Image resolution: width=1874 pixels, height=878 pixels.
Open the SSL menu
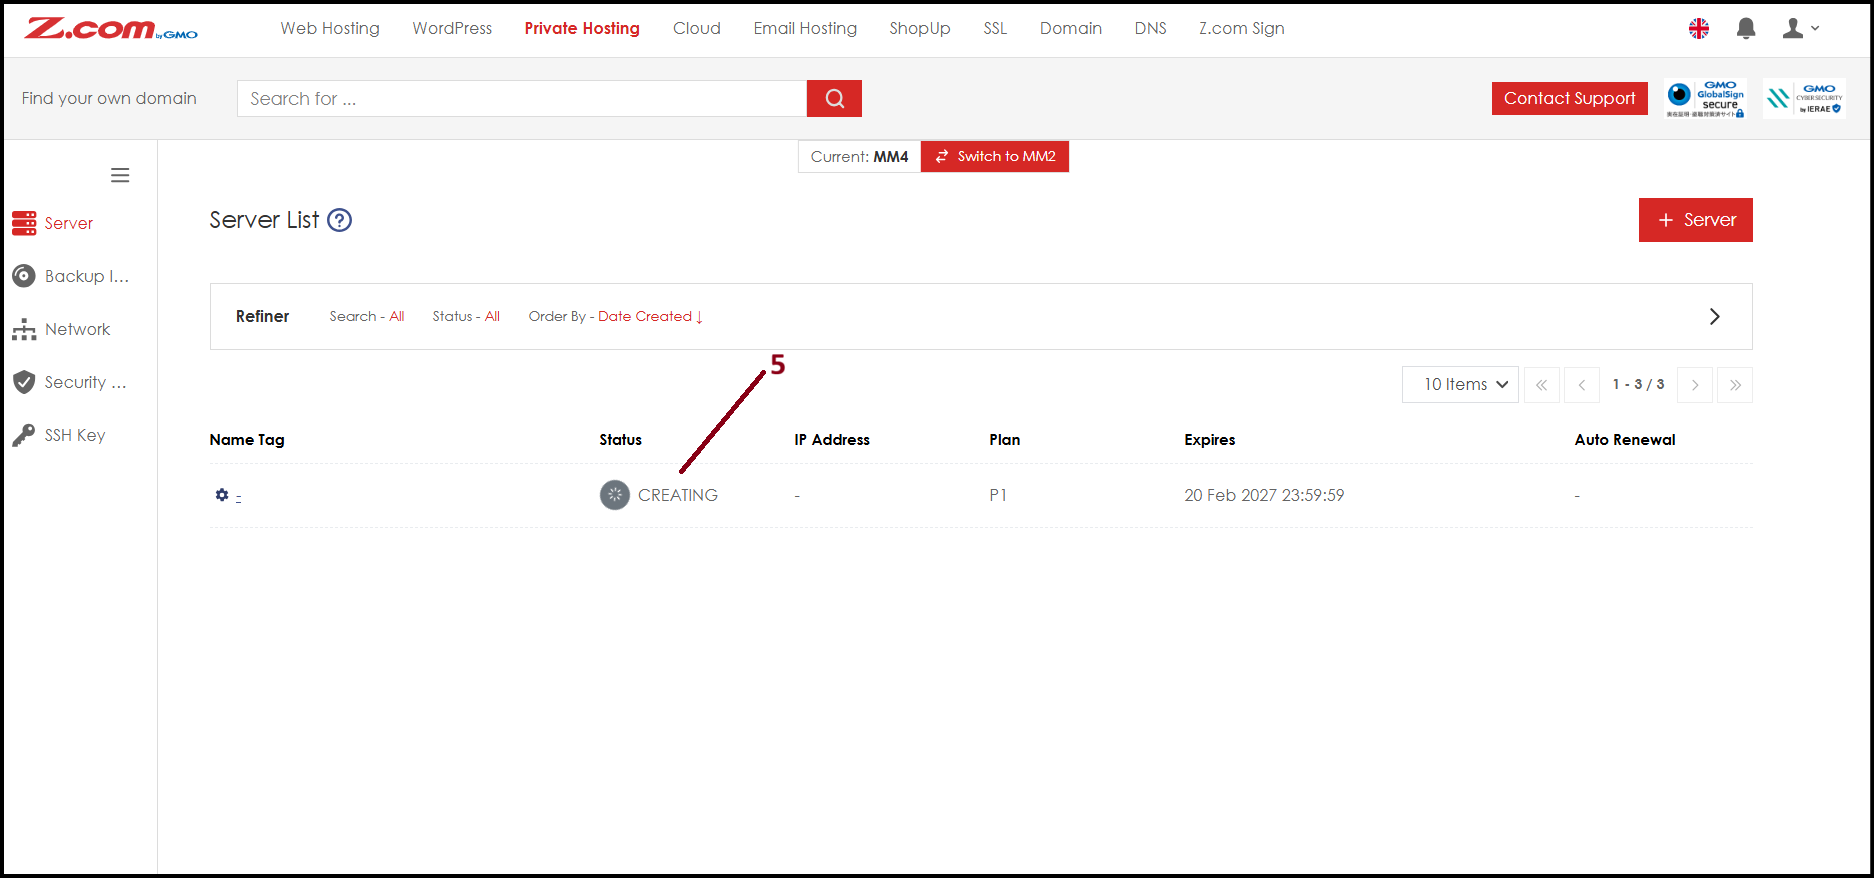(995, 29)
